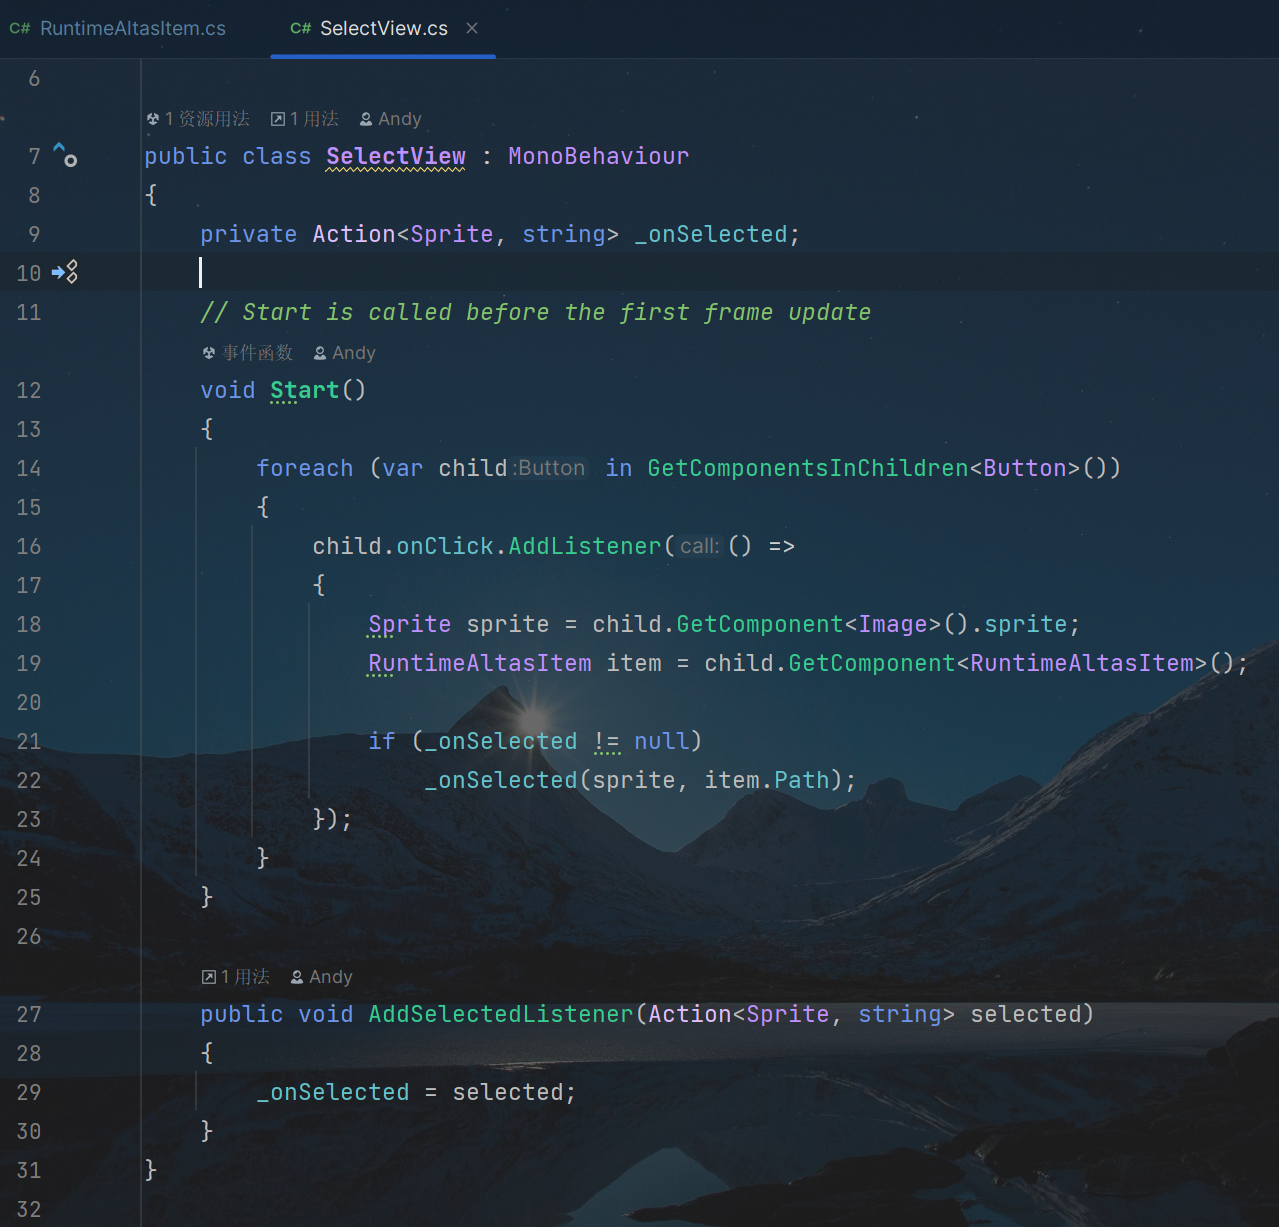Place cursor on AddSelectedListener method name

(x=500, y=1014)
